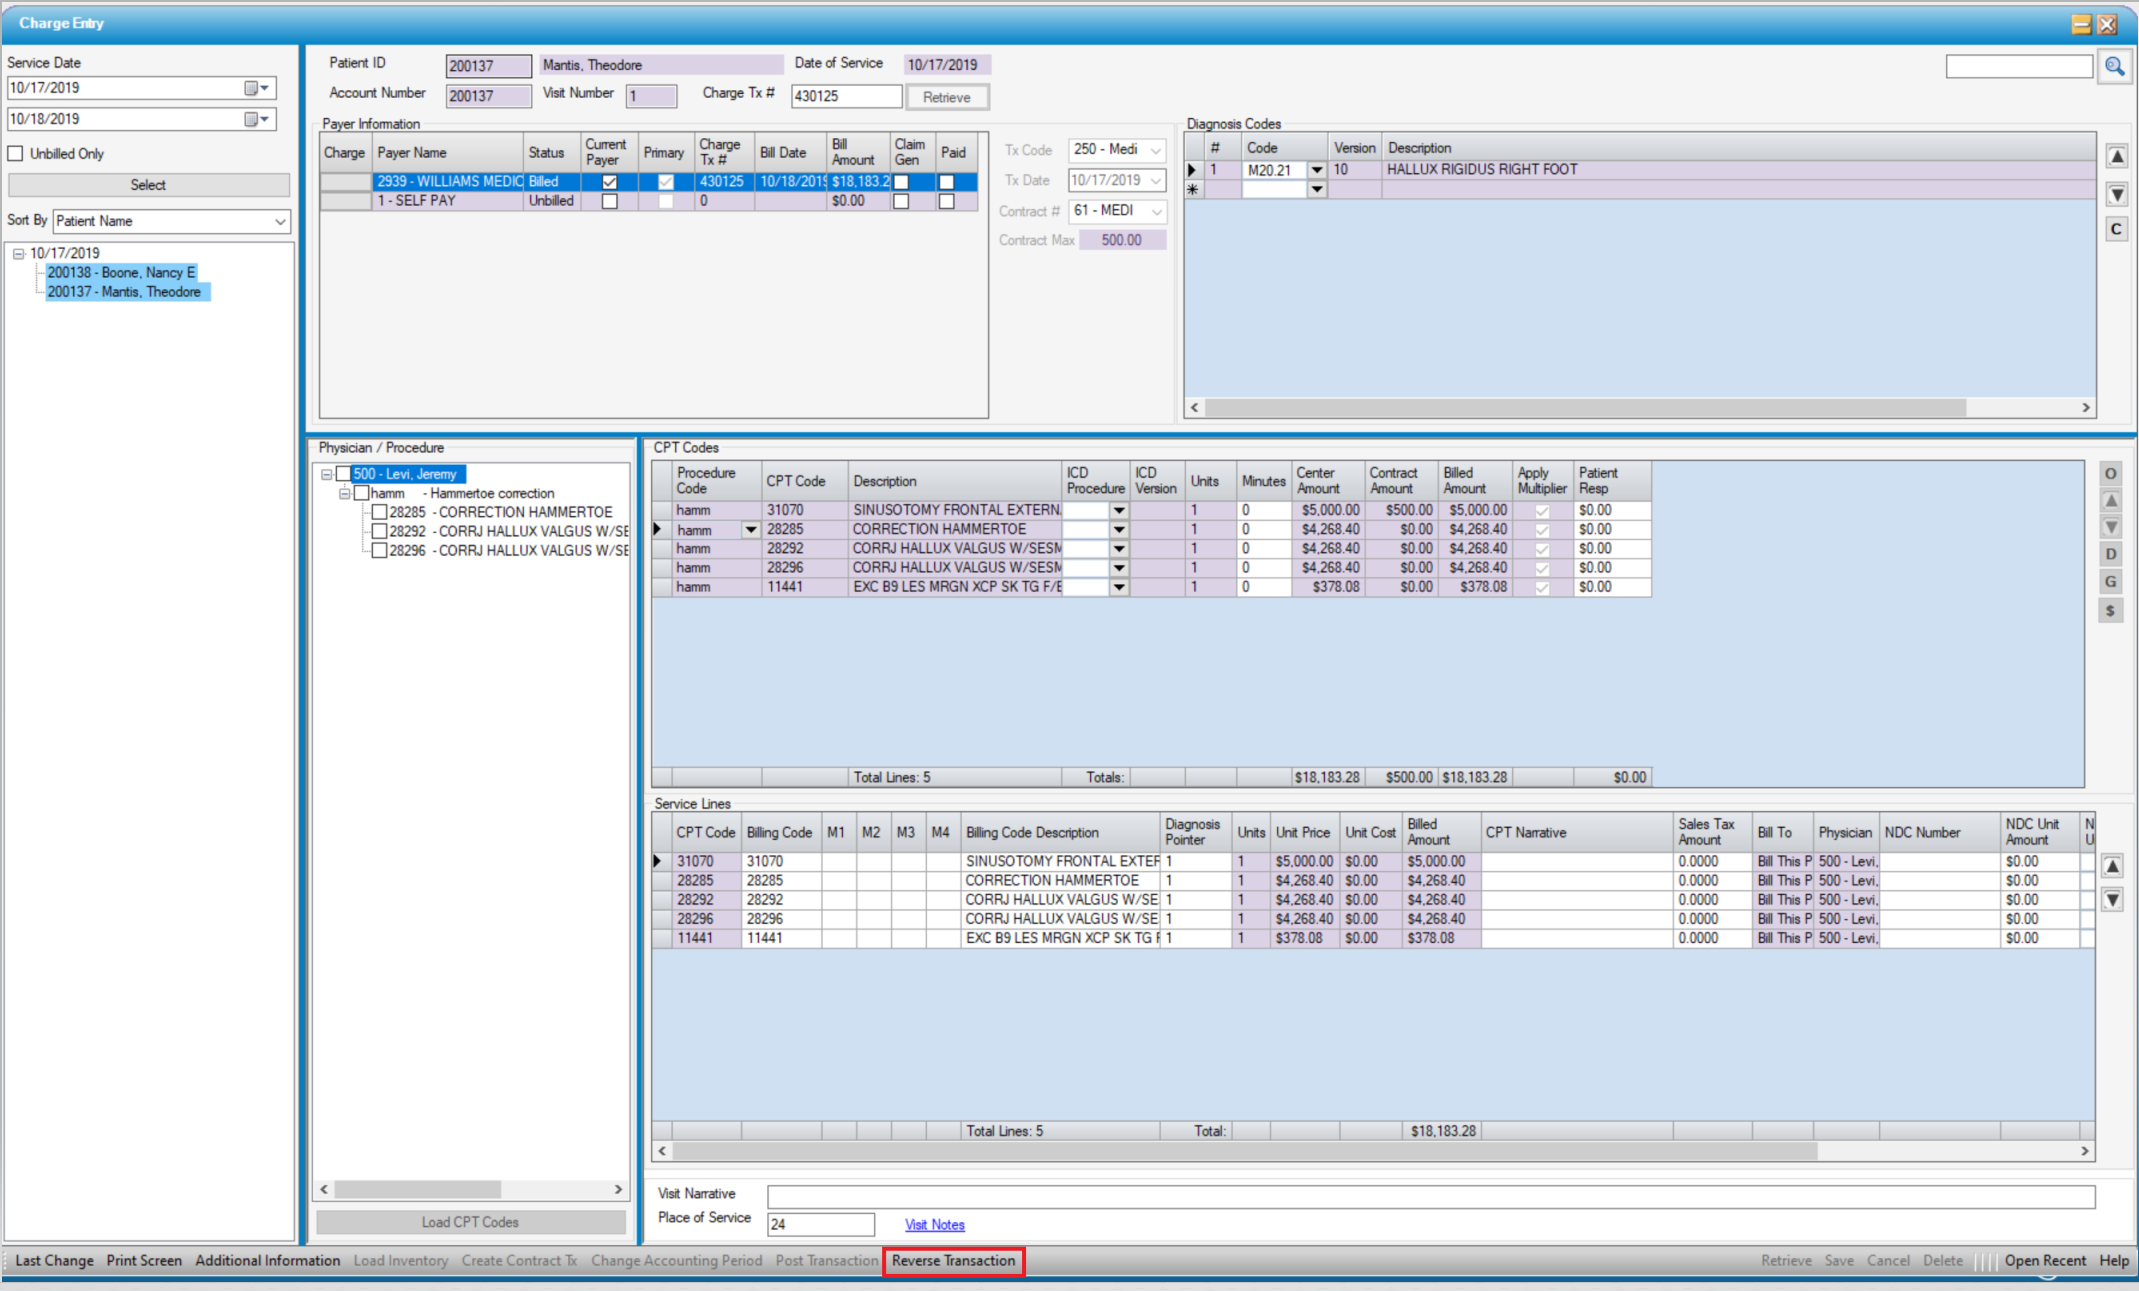The width and height of the screenshot is (2139, 1291).
Task: Open the Tx Code dropdown
Action: click(x=1155, y=150)
